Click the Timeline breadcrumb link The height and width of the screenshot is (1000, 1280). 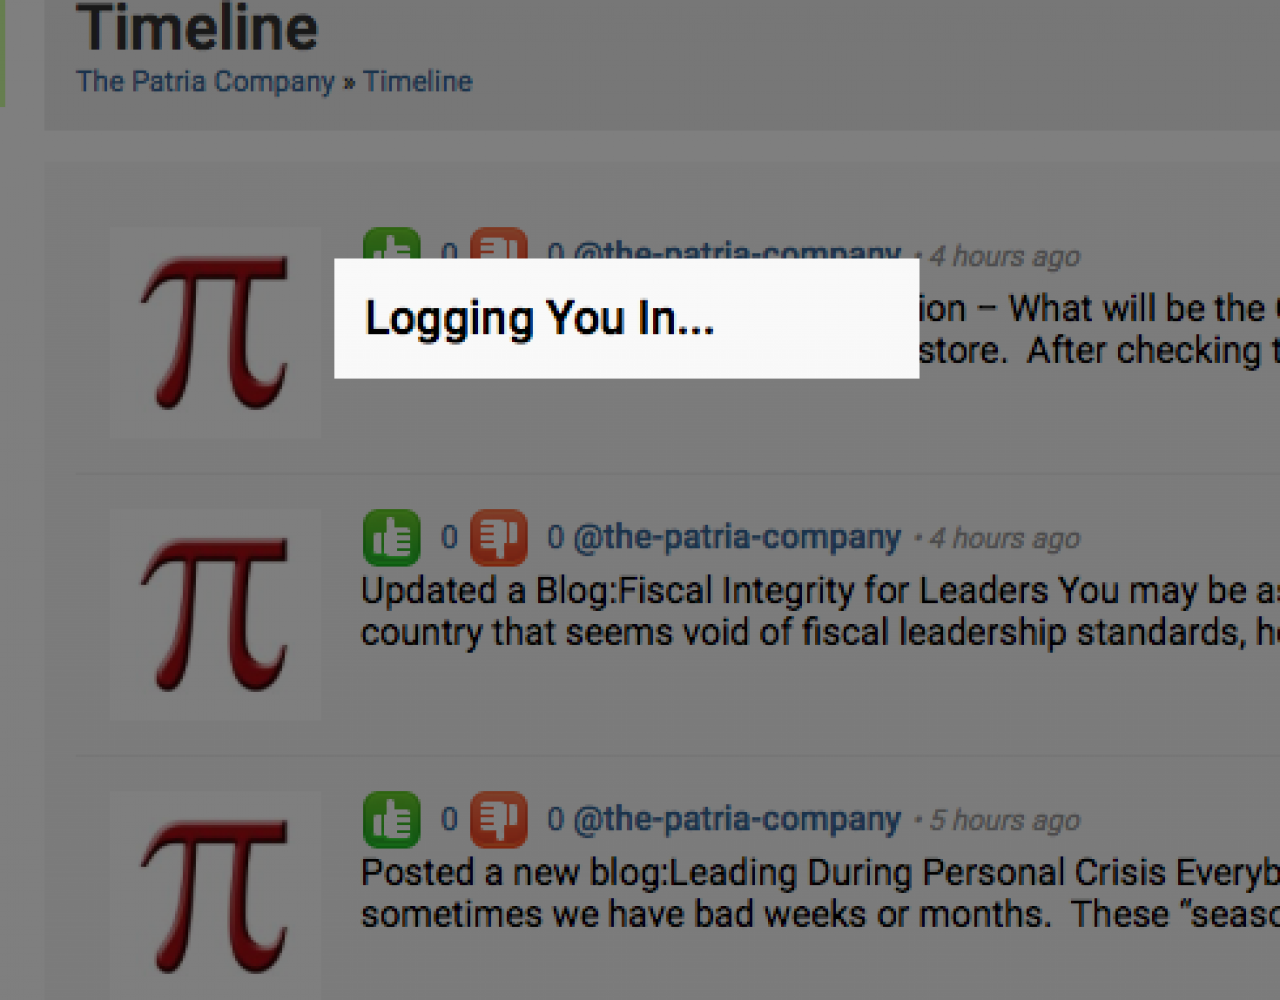pyautogui.click(x=417, y=82)
